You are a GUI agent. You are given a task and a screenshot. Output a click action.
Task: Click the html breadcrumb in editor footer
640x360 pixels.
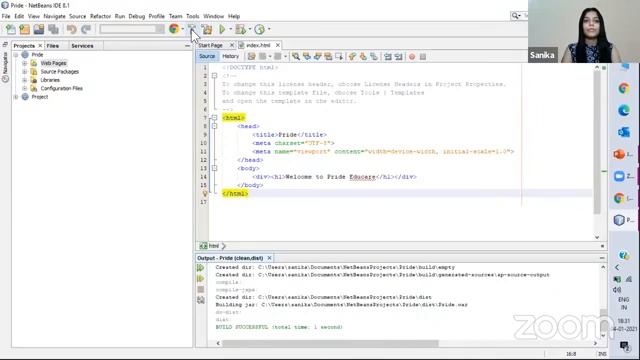213,246
